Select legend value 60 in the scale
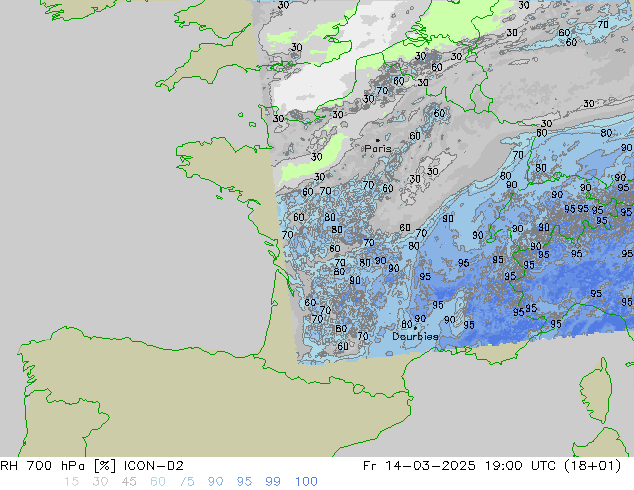Viewport: 634px width, 490px height. [158, 482]
